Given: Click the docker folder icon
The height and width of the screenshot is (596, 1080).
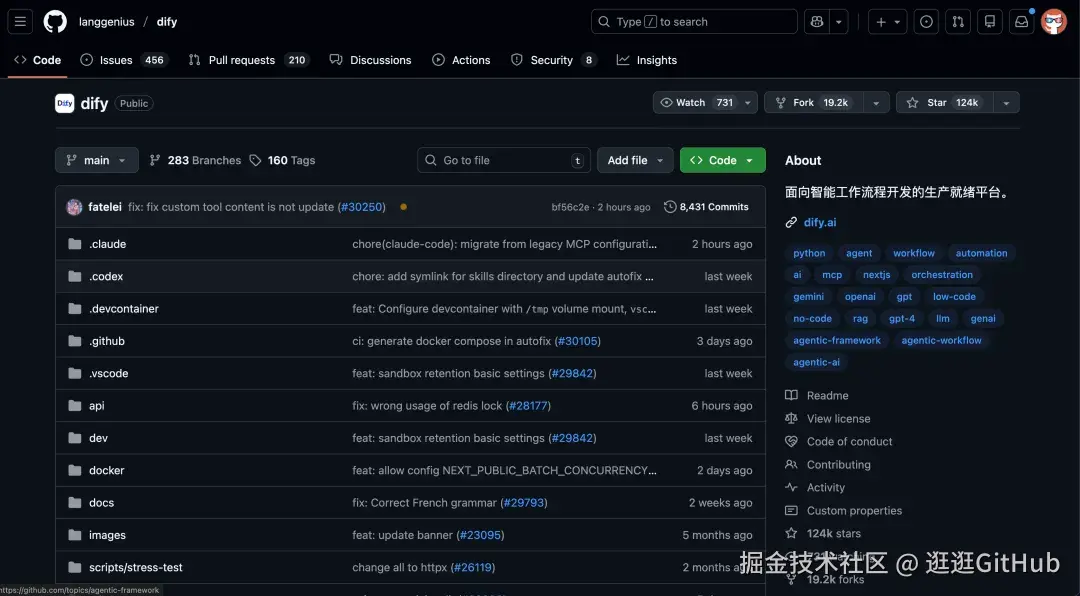Looking at the screenshot, I should tap(74, 471).
